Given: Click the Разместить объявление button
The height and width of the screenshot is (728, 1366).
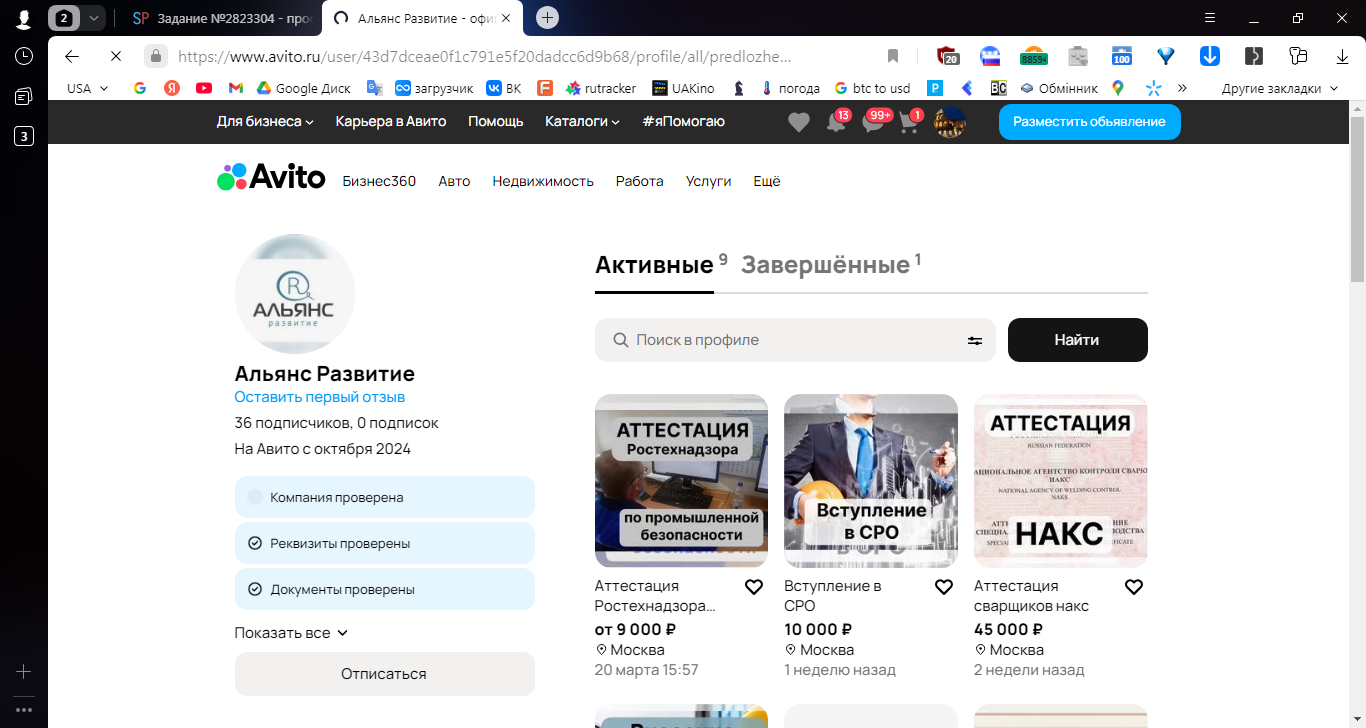Looking at the screenshot, I should (1089, 122).
